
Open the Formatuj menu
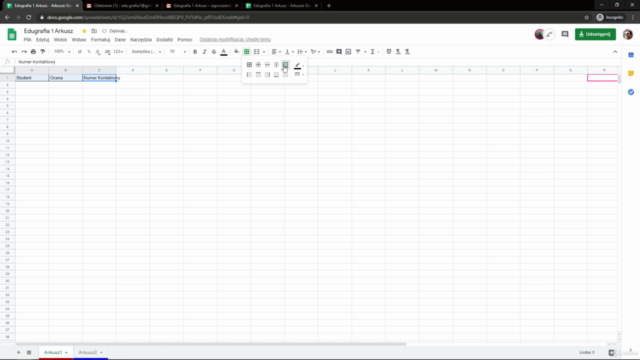(x=100, y=40)
